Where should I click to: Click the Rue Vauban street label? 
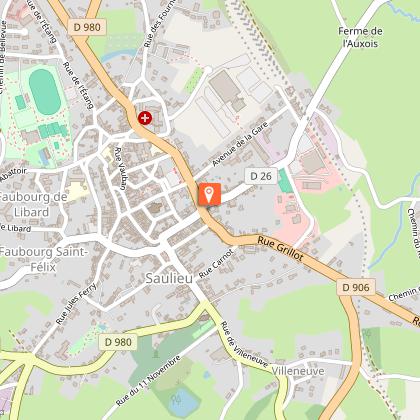point(120,169)
